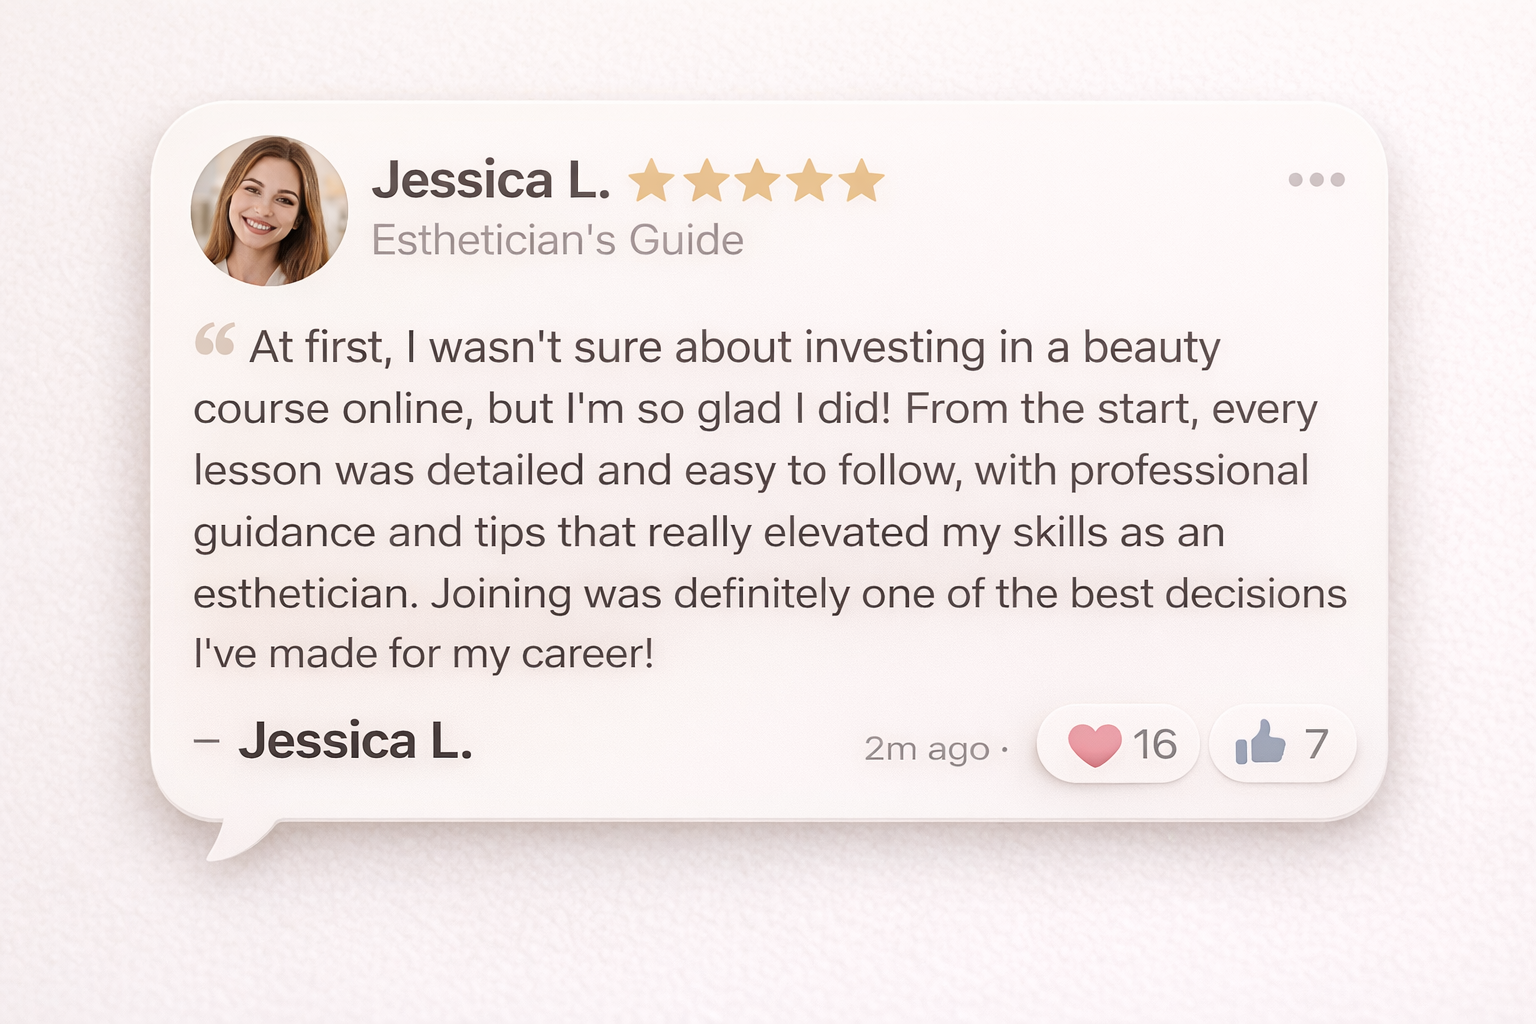
Task: Select the fourth rating star
Action: click(x=809, y=181)
